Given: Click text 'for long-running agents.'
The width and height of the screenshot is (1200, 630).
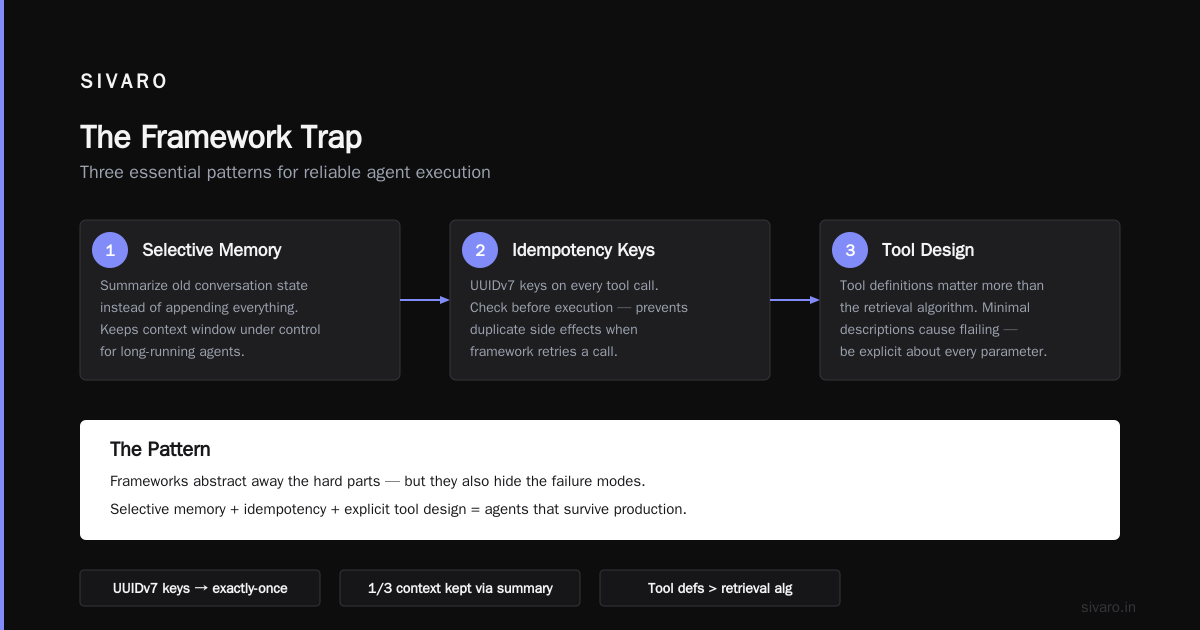Looking at the screenshot, I should click(x=172, y=351).
